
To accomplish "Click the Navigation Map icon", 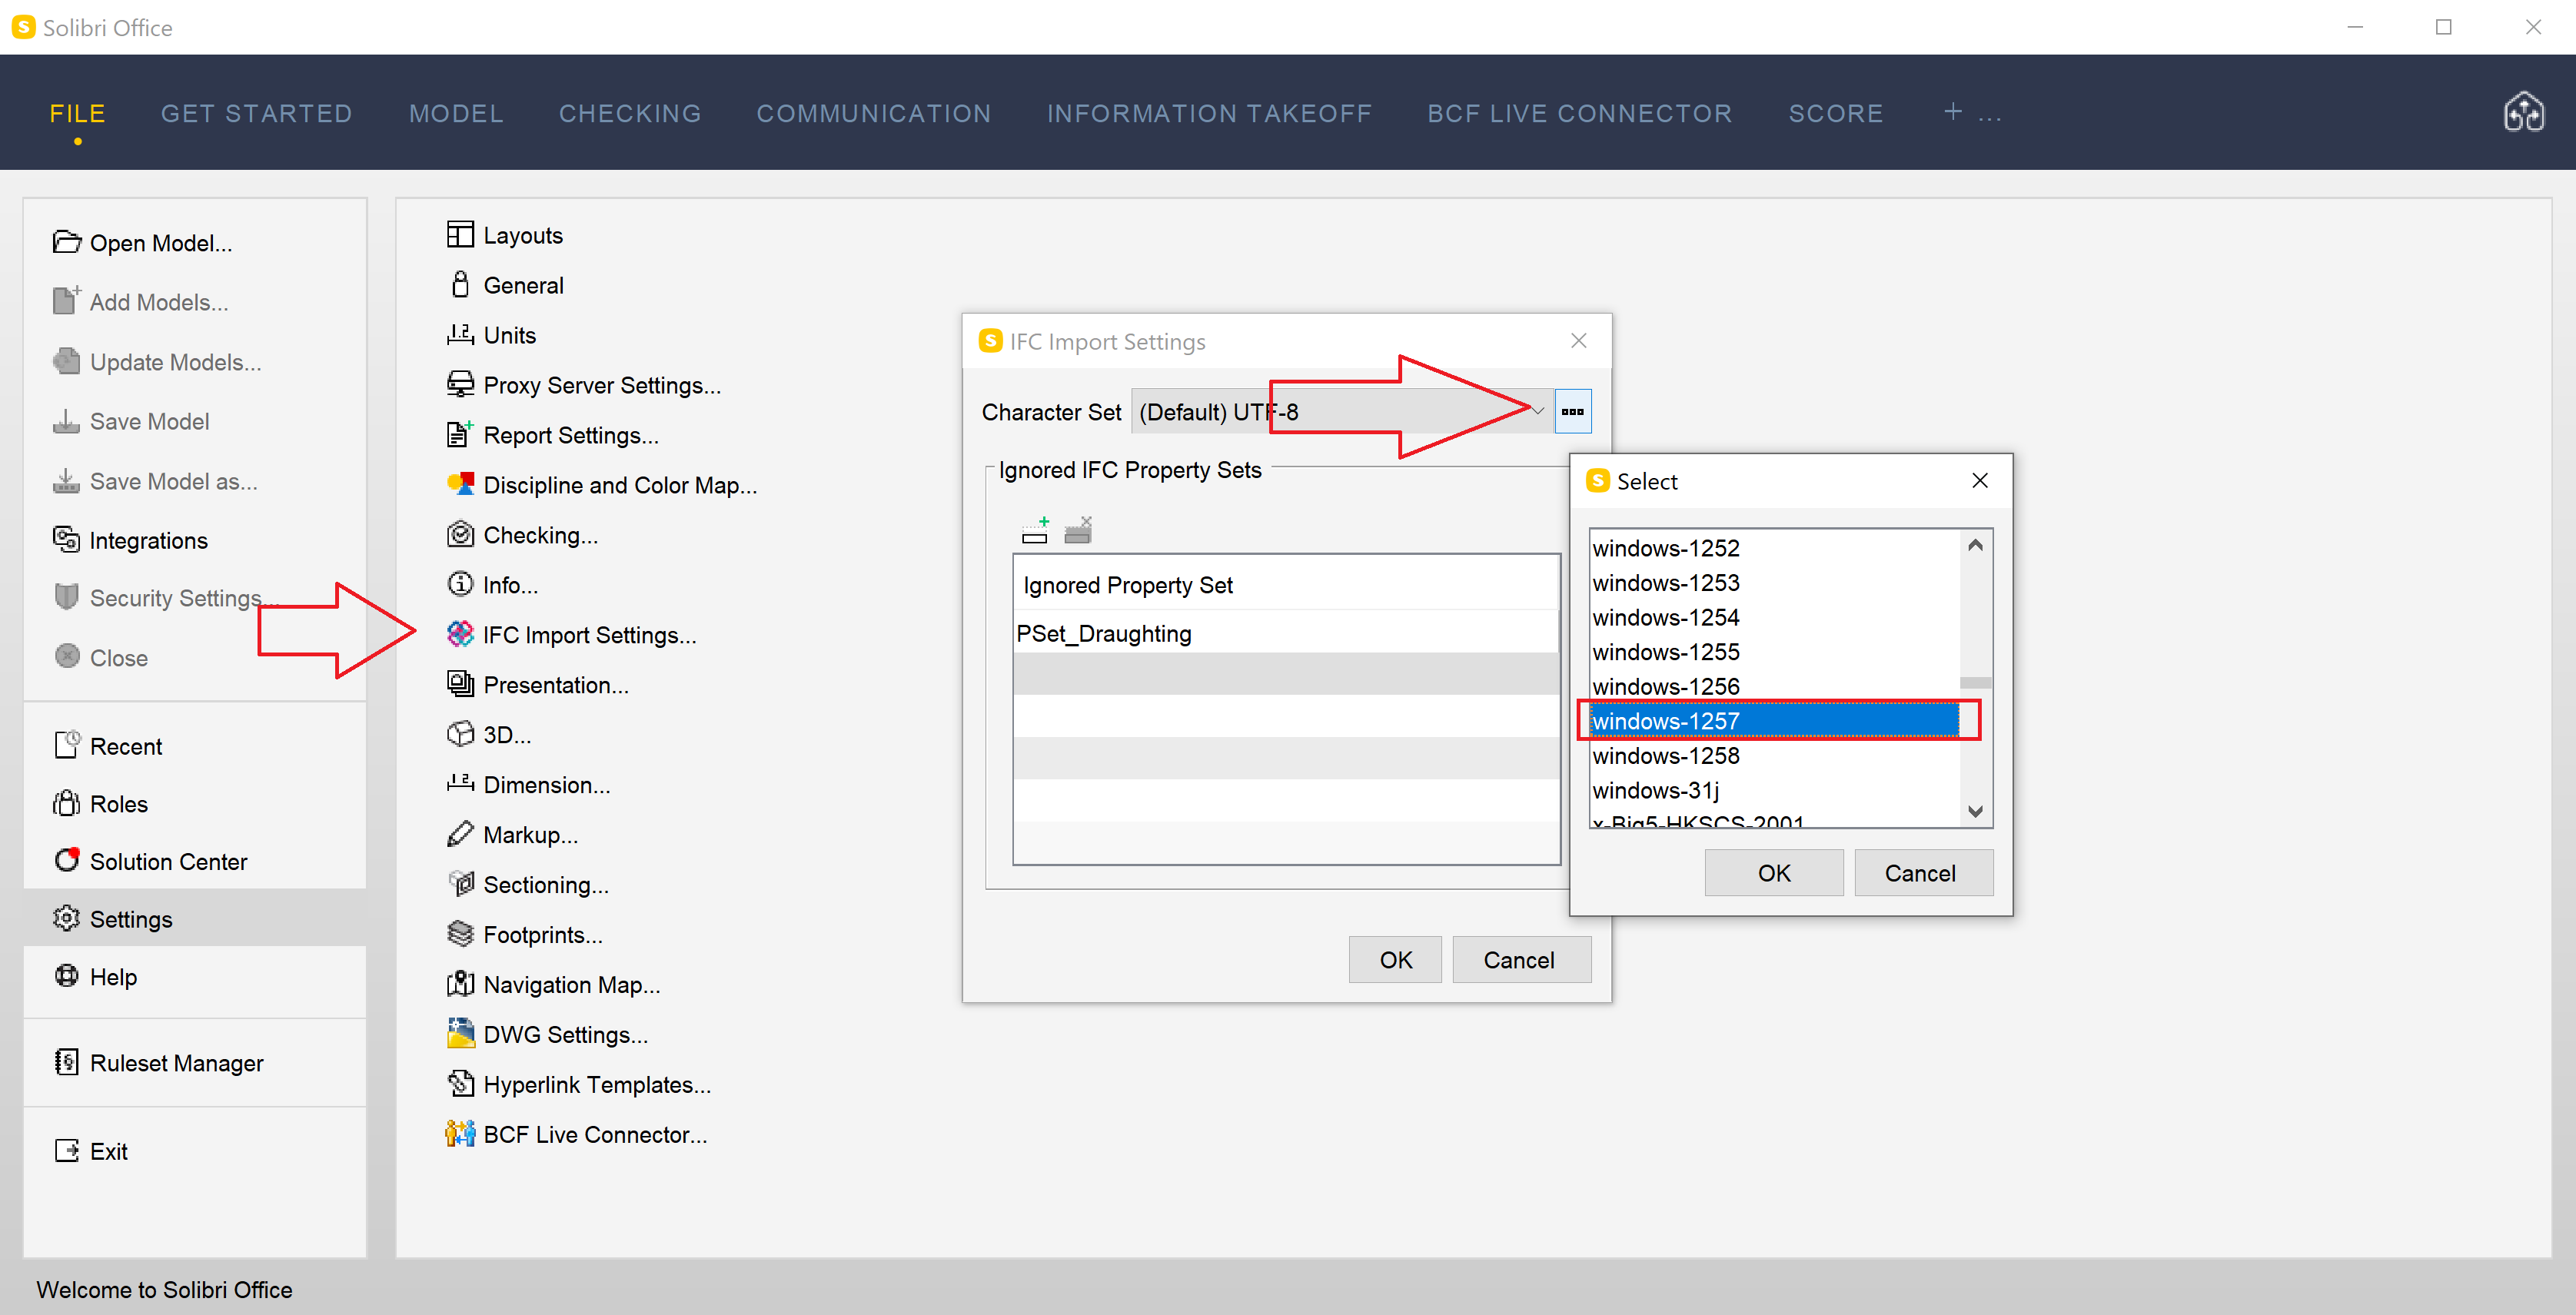I will click(x=460, y=984).
